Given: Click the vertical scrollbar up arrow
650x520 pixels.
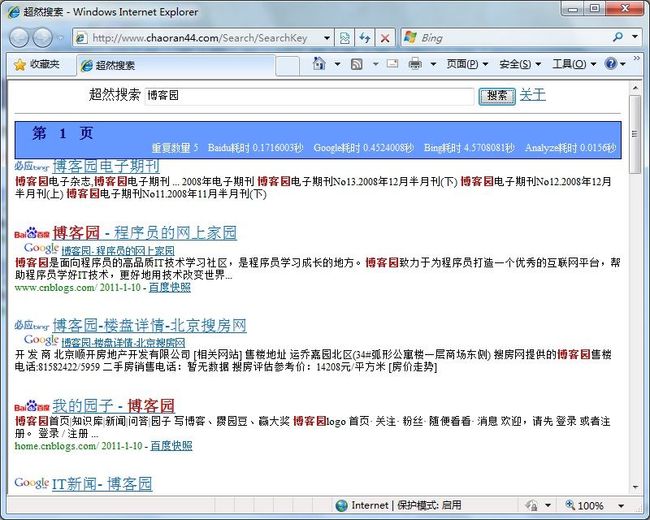Looking at the screenshot, I should tap(635, 88).
